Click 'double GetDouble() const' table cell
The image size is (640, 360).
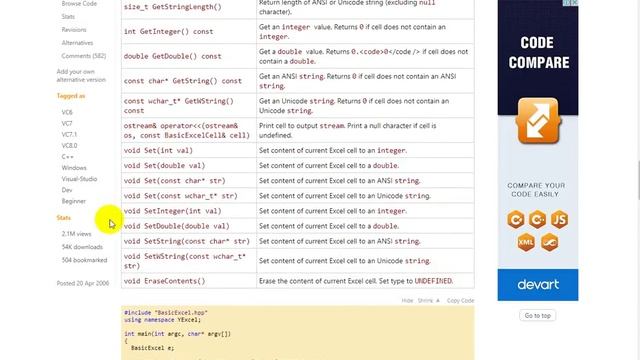(x=189, y=56)
